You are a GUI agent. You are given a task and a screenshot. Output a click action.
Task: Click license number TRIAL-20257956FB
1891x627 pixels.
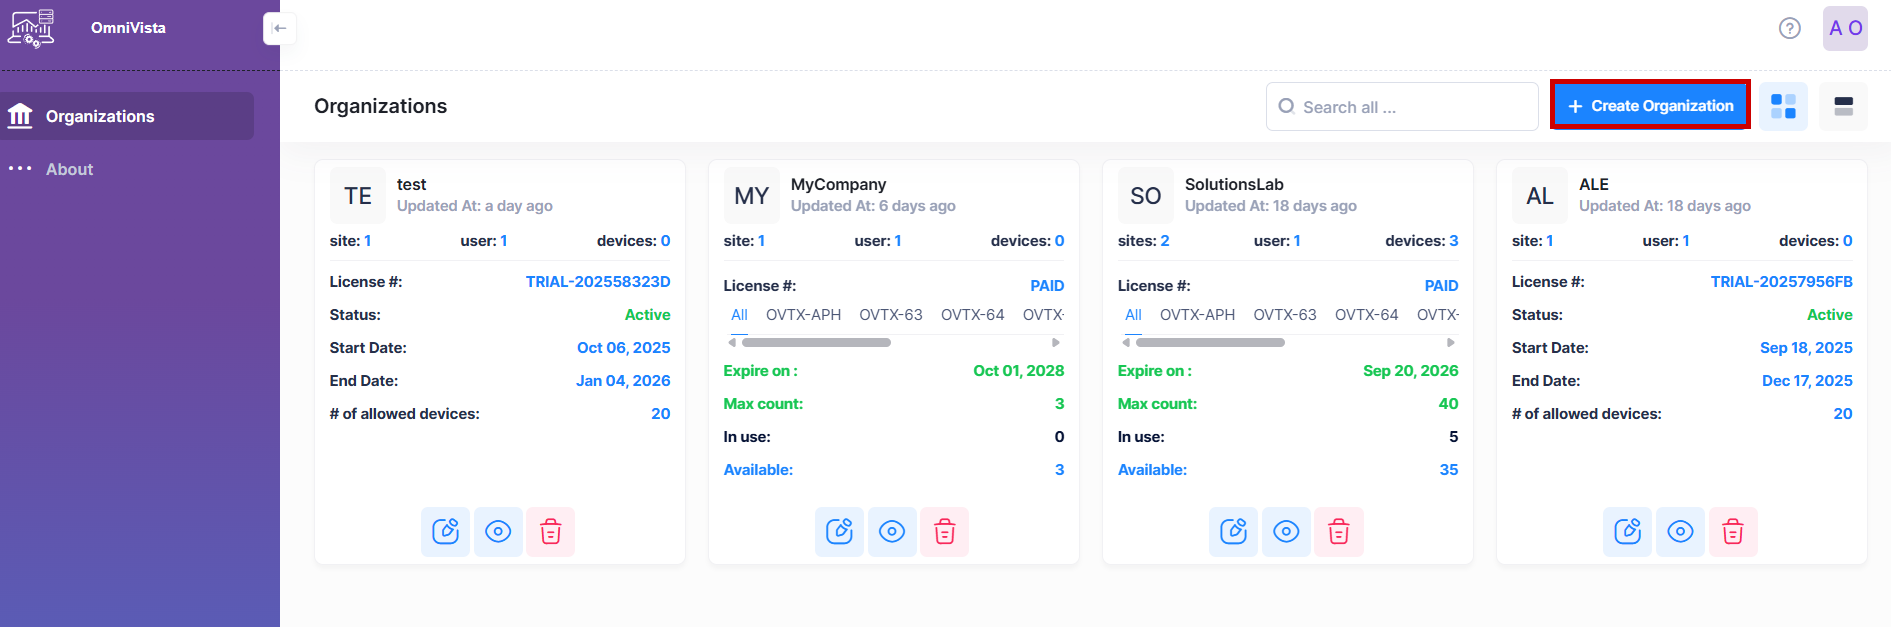tap(1781, 282)
